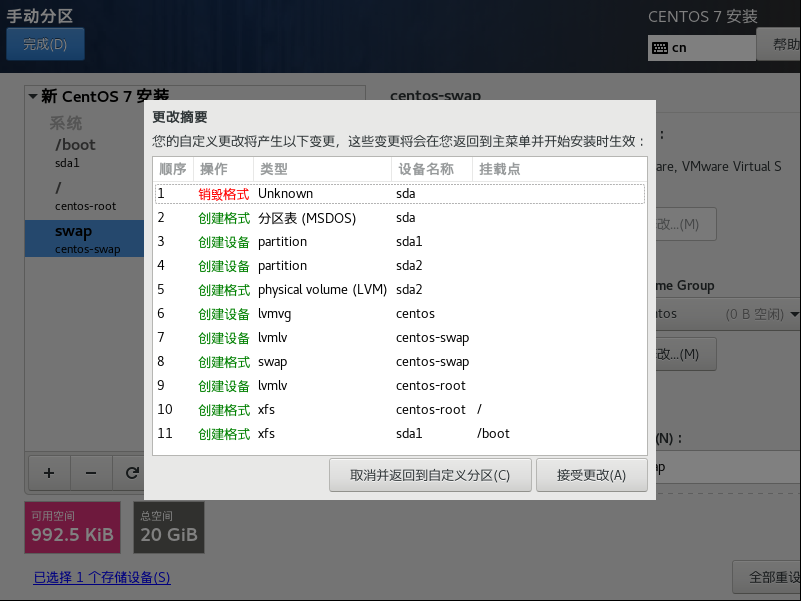This screenshot has width=801, height=601.
Task: Click the 全部重设 button
Action: [x=767, y=577]
